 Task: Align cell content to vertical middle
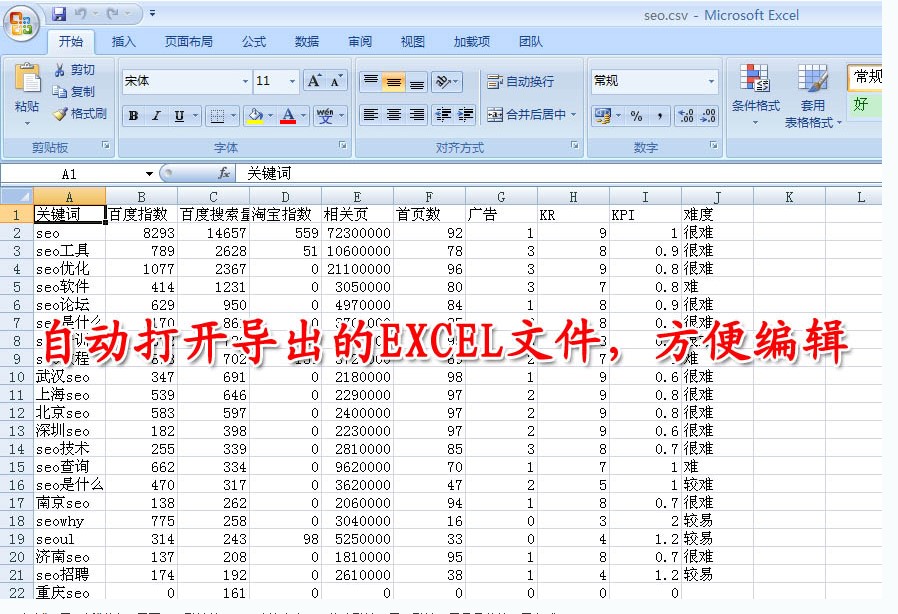coord(393,81)
